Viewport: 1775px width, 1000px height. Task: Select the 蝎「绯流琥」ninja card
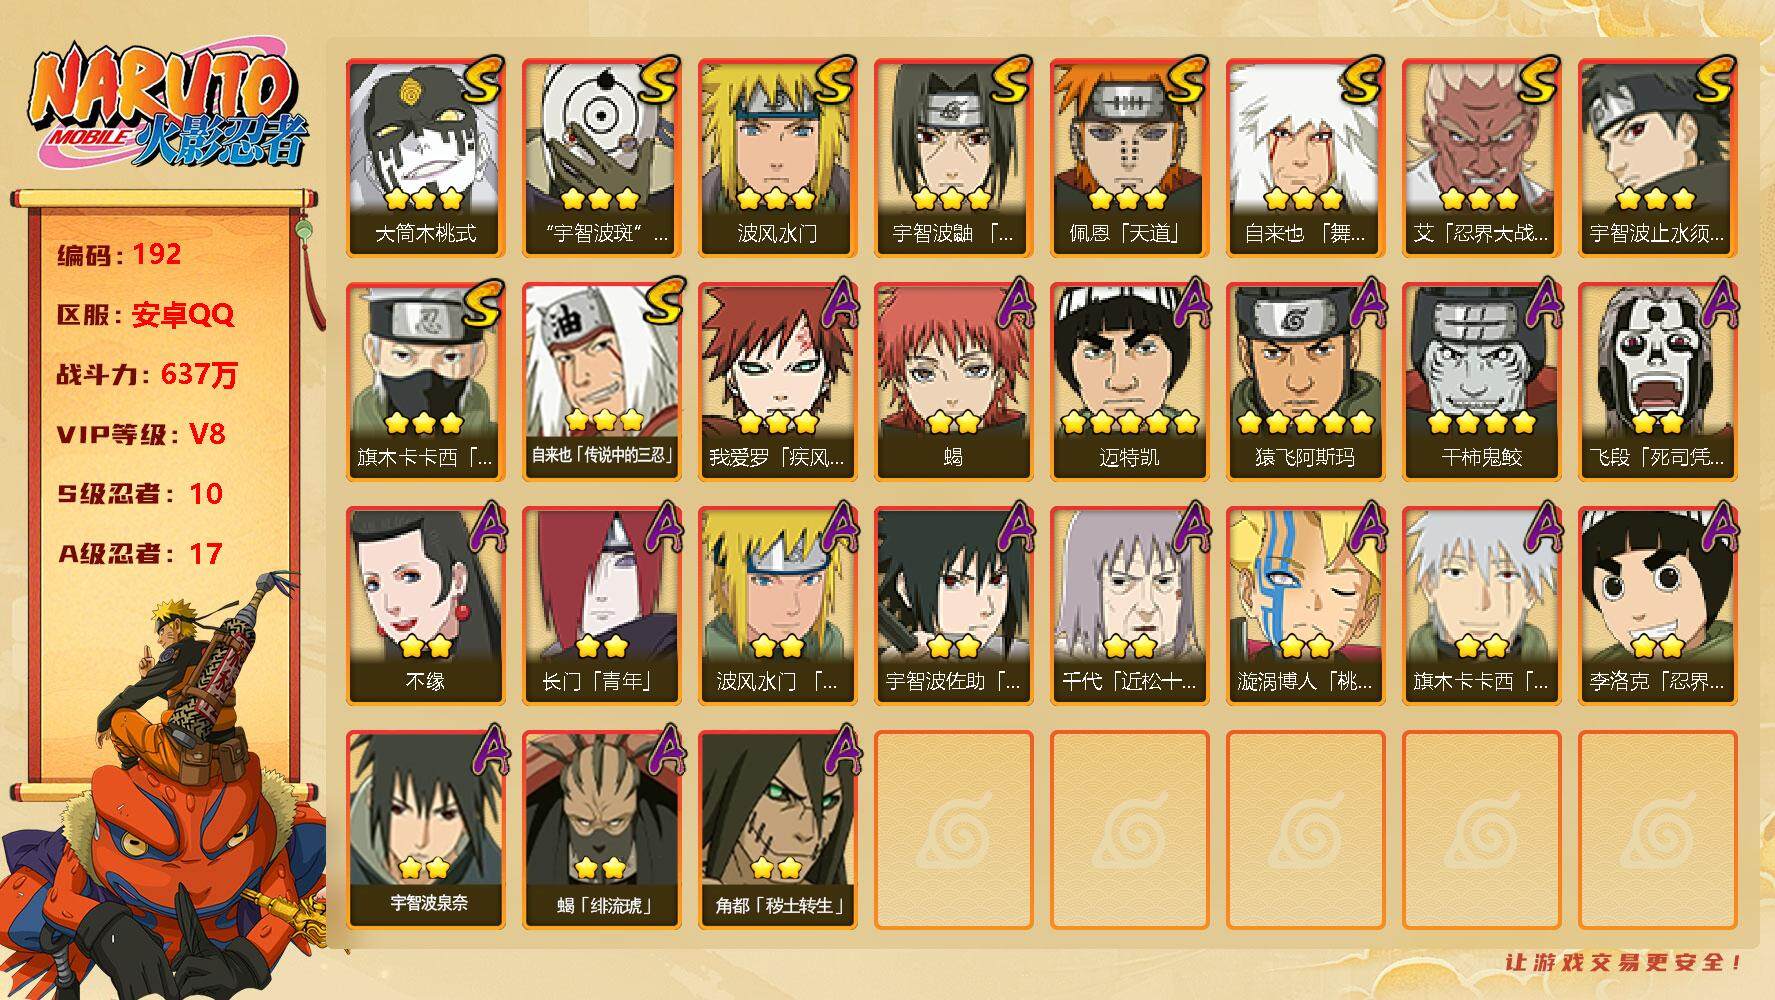601,830
